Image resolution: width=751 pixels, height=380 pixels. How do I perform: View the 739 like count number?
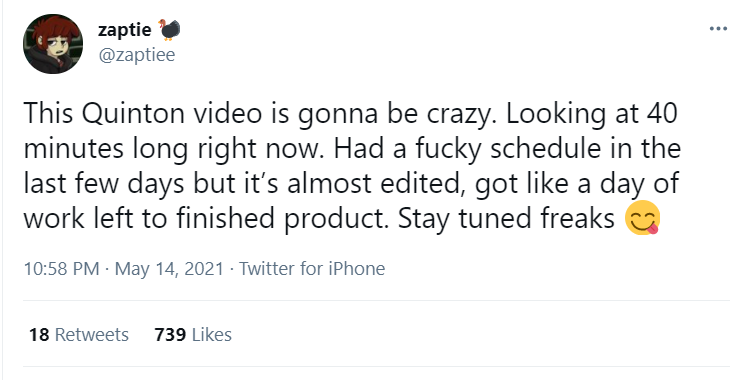(x=170, y=334)
